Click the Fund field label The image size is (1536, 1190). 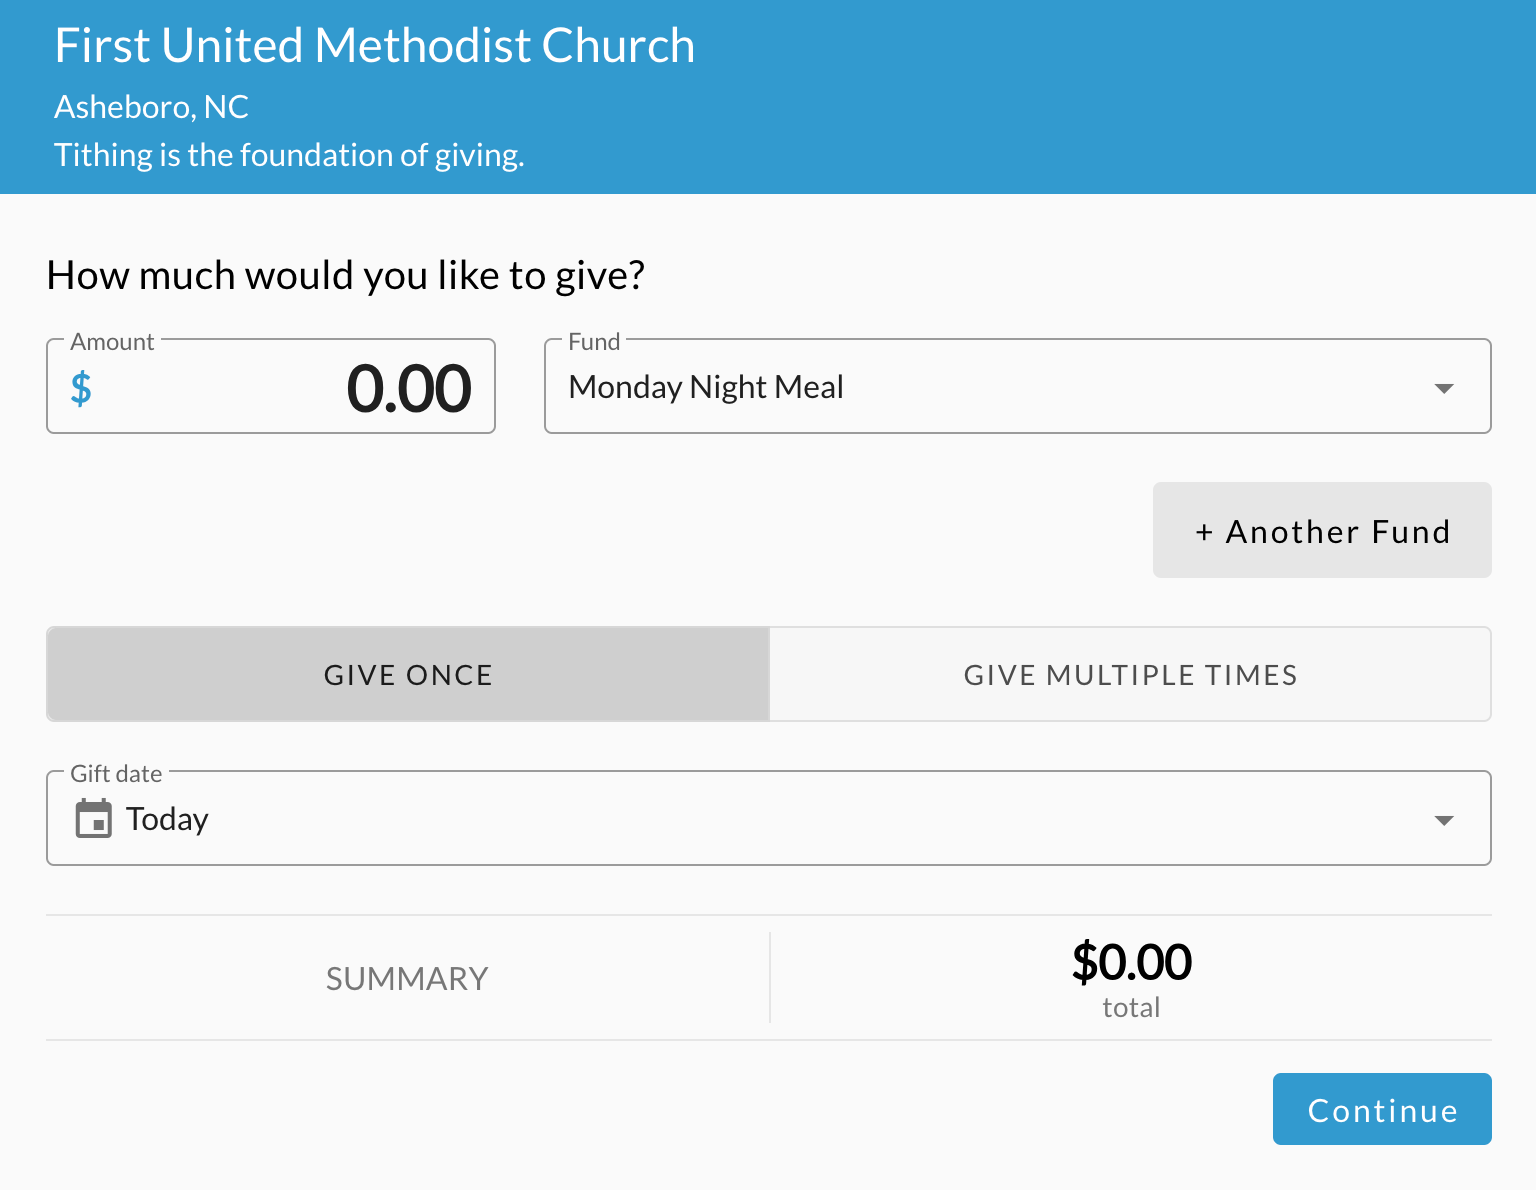(x=594, y=342)
